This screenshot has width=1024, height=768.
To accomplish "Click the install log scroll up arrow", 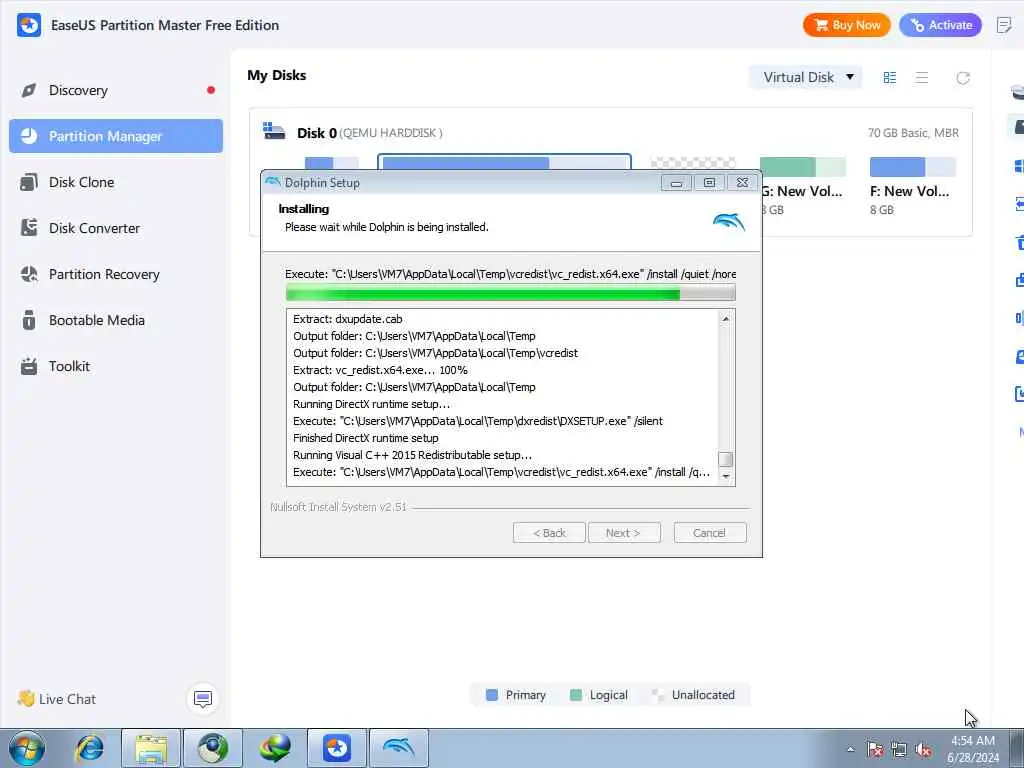I will click(x=726, y=319).
